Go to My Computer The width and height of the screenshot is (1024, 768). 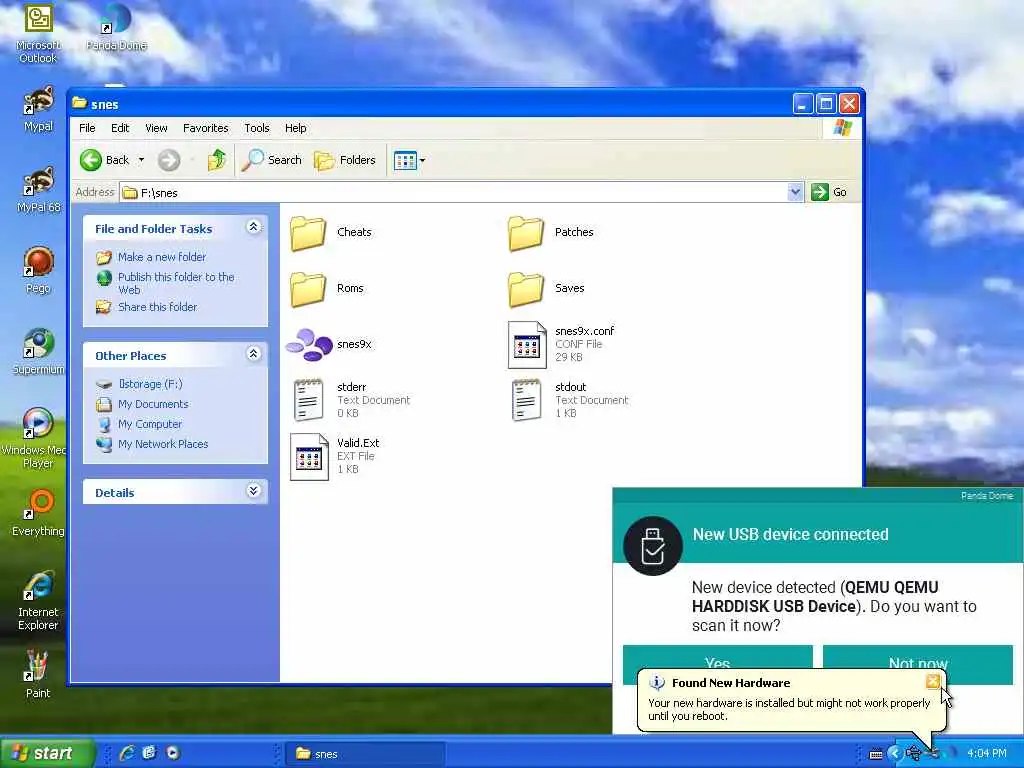(x=150, y=424)
